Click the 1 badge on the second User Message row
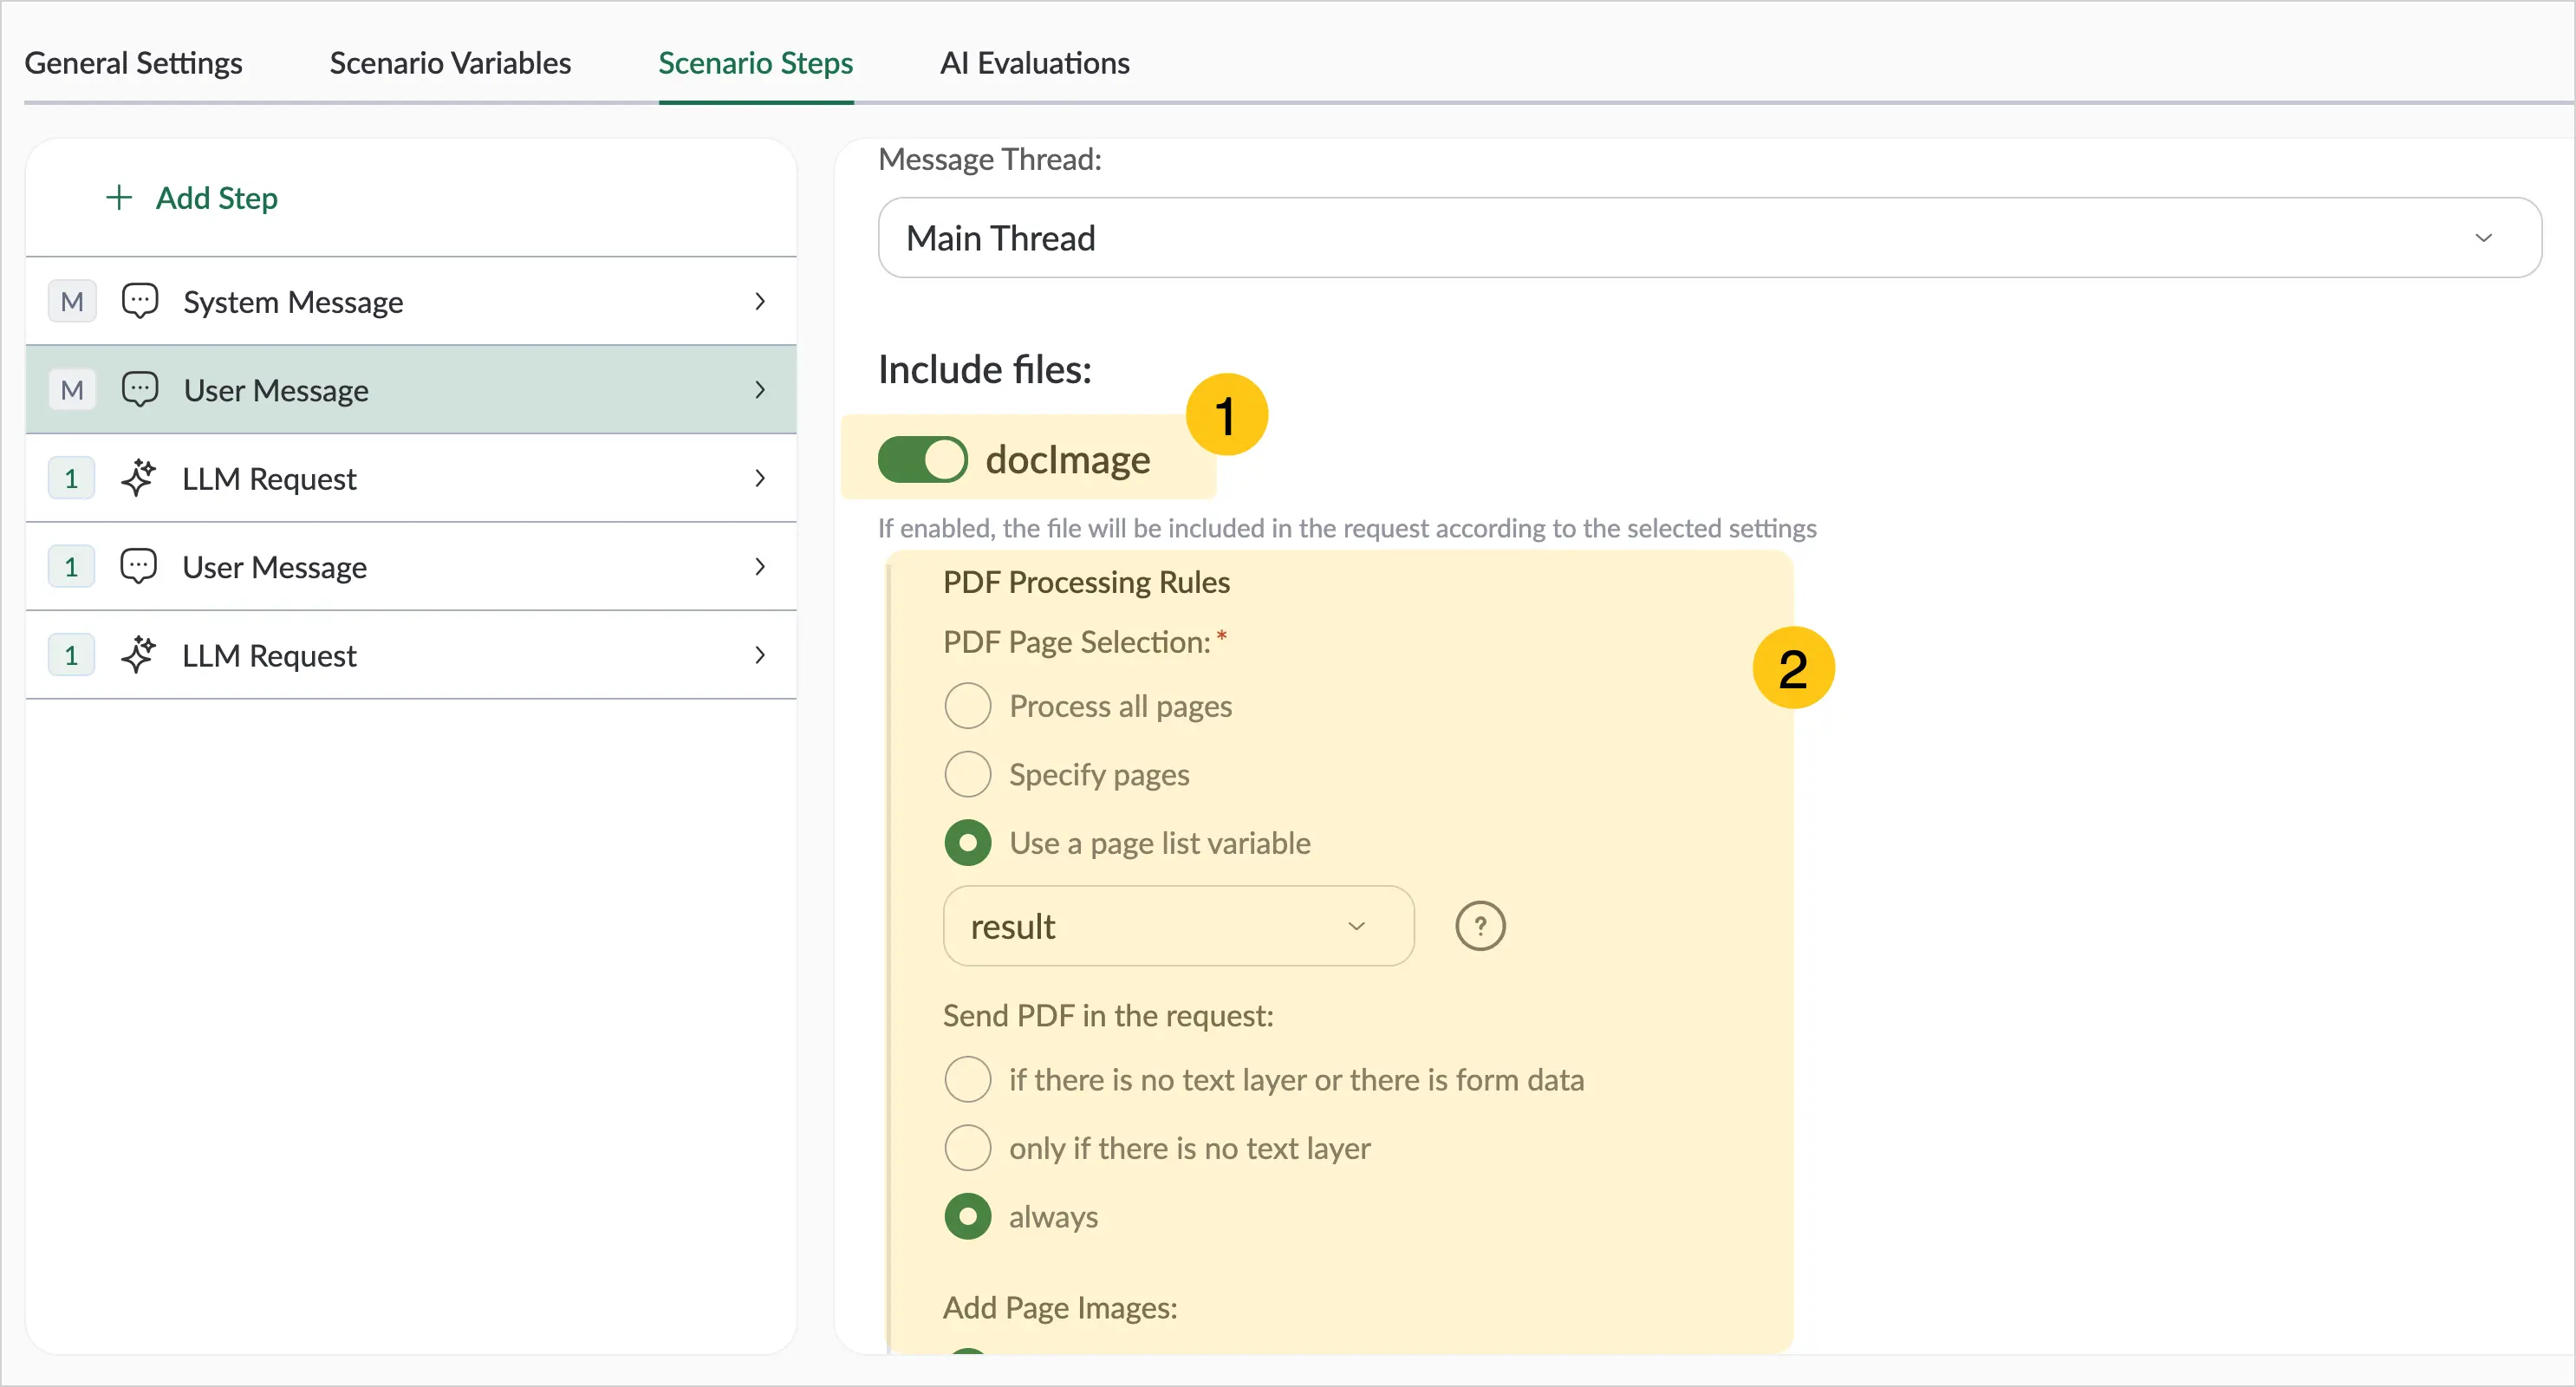The height and width of the screenshot is (1387, 2576). coord(71,566)
